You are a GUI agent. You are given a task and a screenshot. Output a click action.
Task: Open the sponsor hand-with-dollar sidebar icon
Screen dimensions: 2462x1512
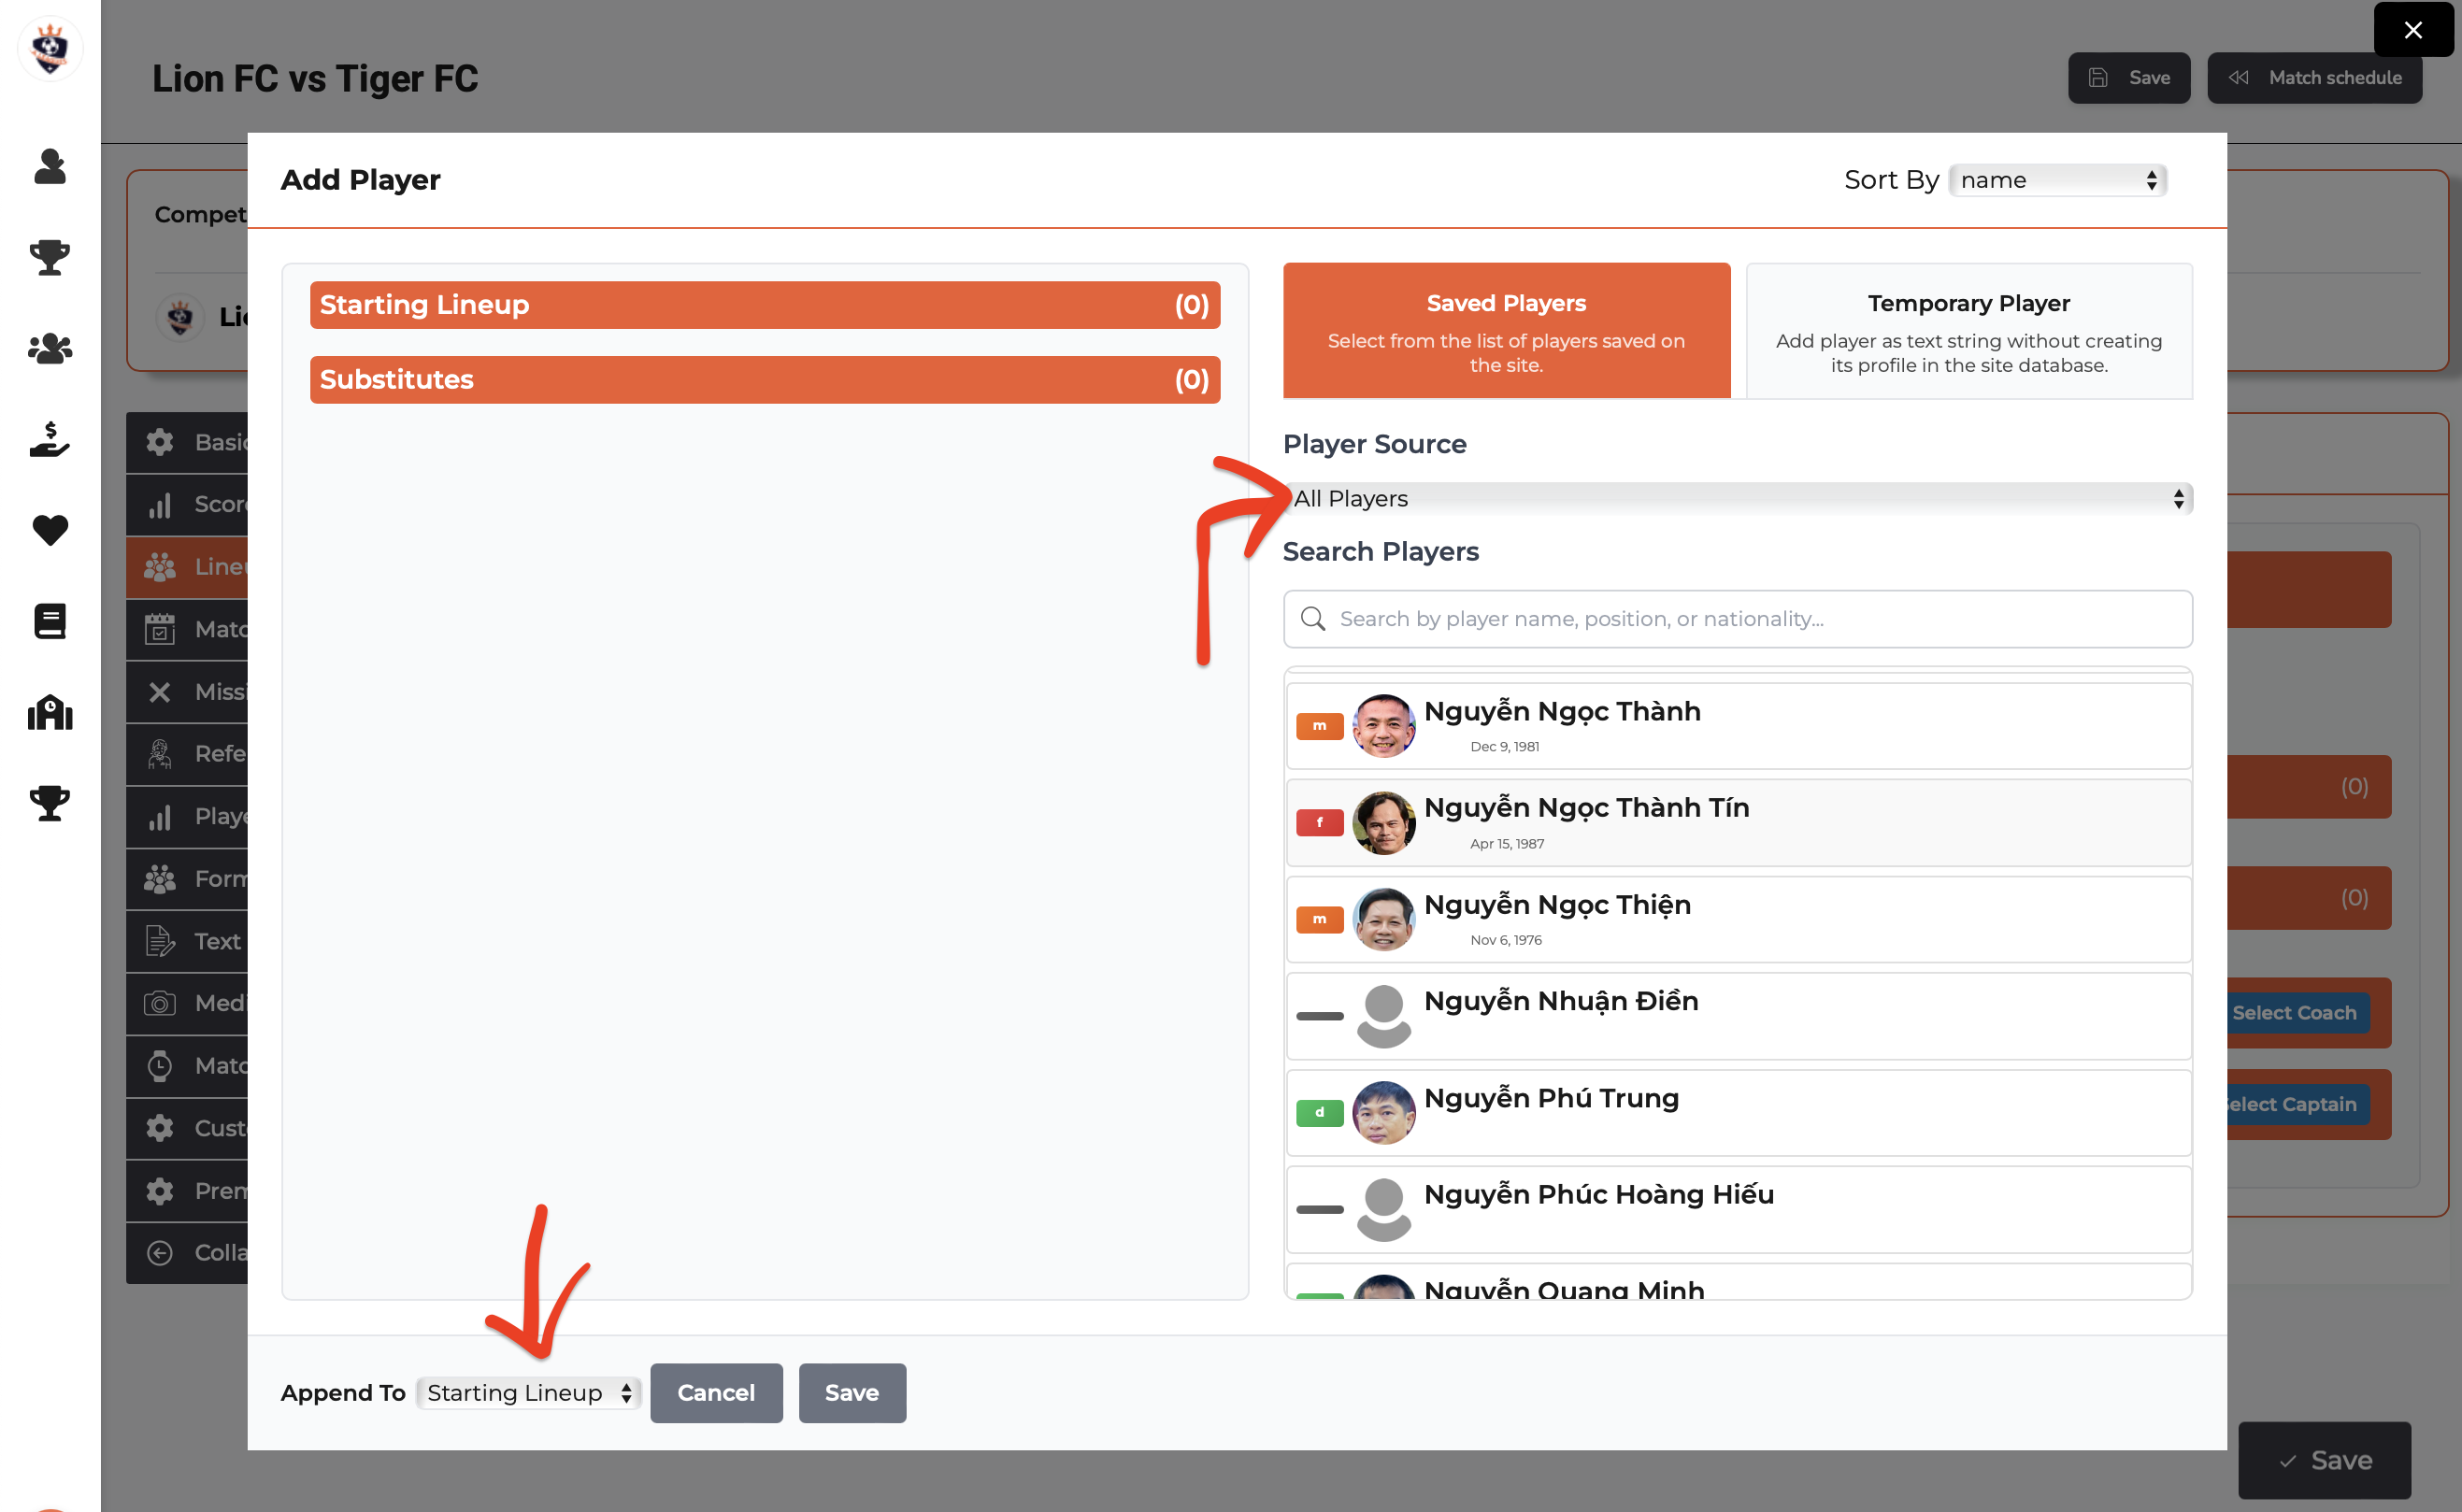[50, 439]
